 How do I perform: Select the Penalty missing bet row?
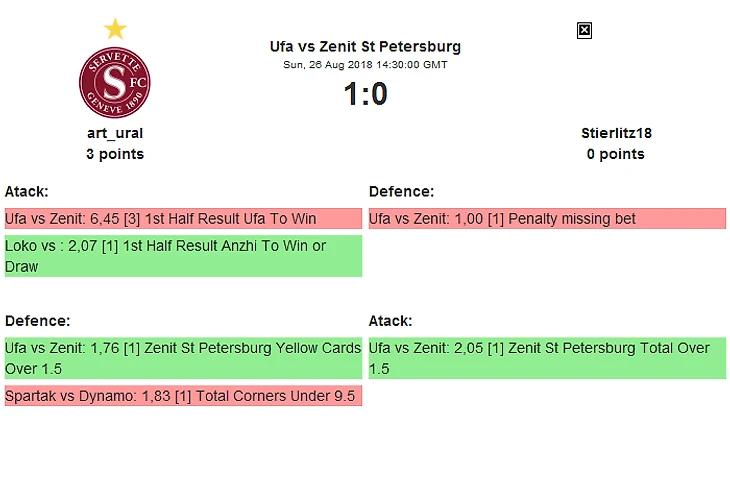547,219
